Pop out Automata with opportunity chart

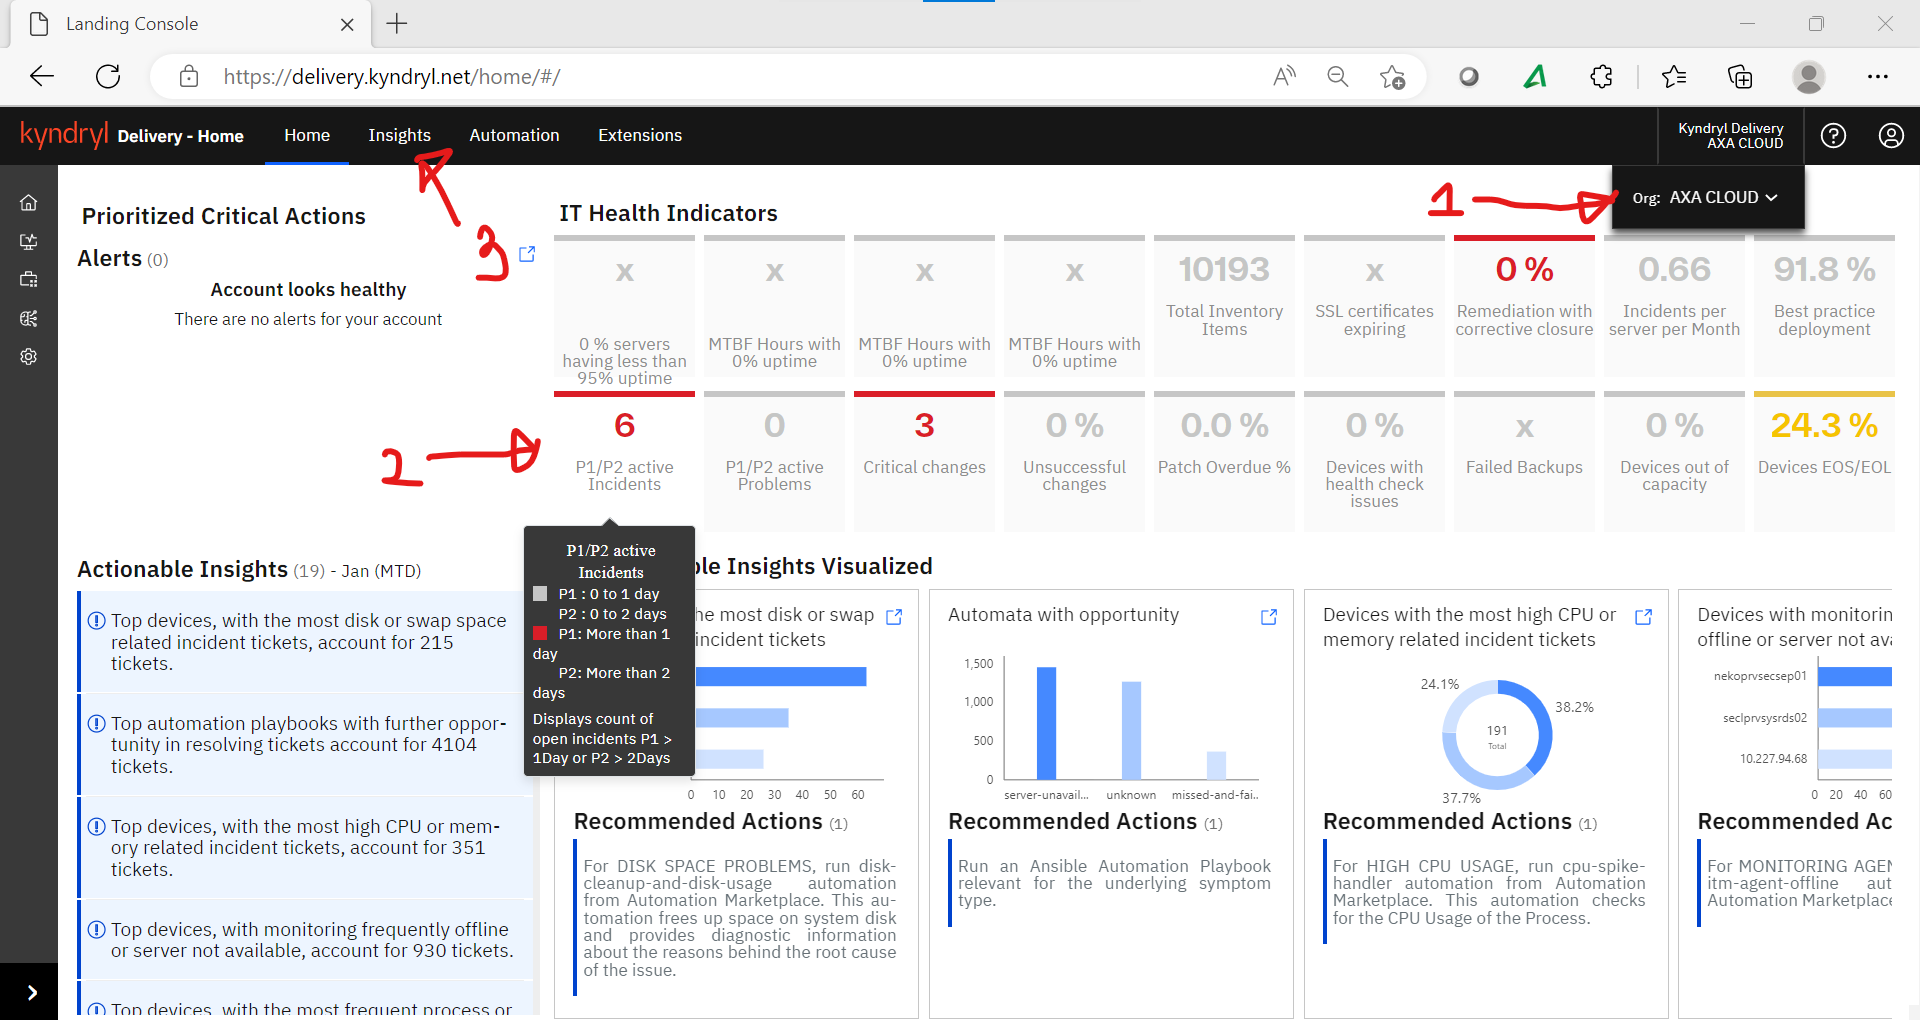(1269, 617)
